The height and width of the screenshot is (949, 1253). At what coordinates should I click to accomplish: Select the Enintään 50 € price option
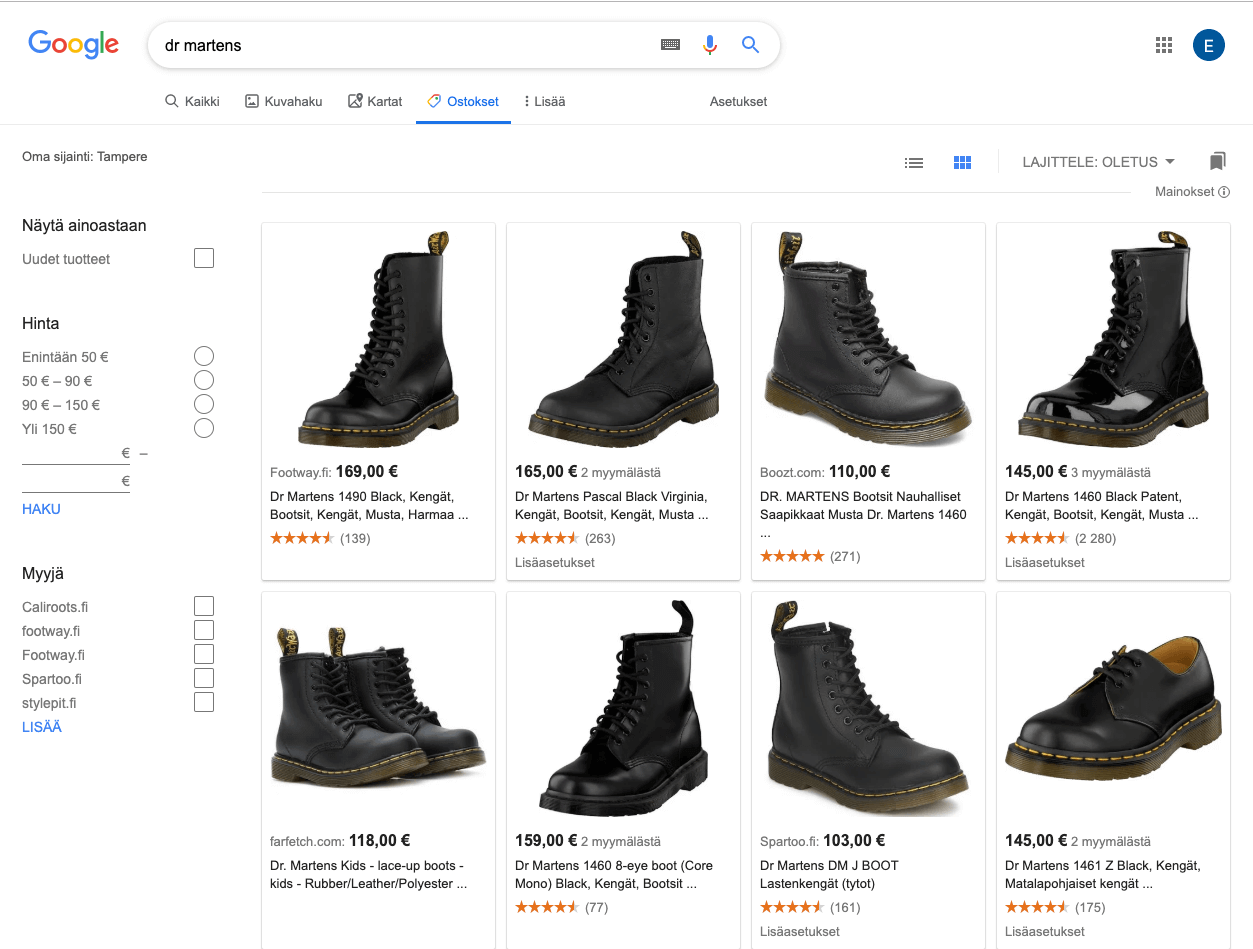[204, 356]
